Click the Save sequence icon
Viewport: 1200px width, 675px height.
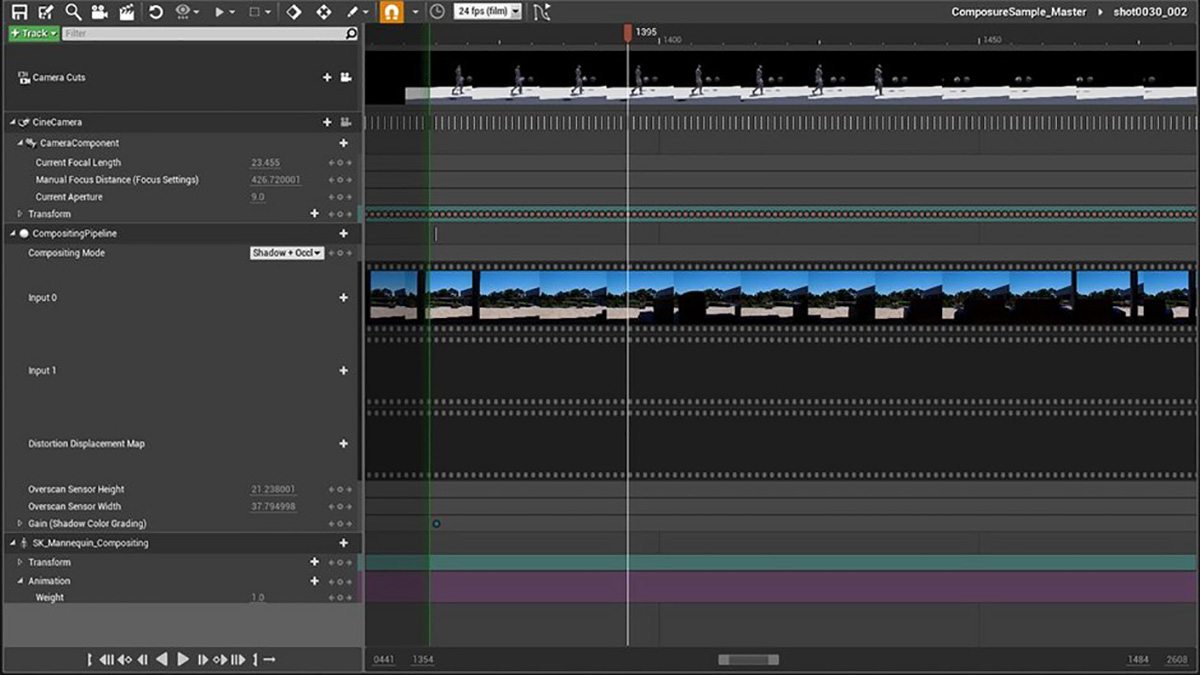pos(19,12)
